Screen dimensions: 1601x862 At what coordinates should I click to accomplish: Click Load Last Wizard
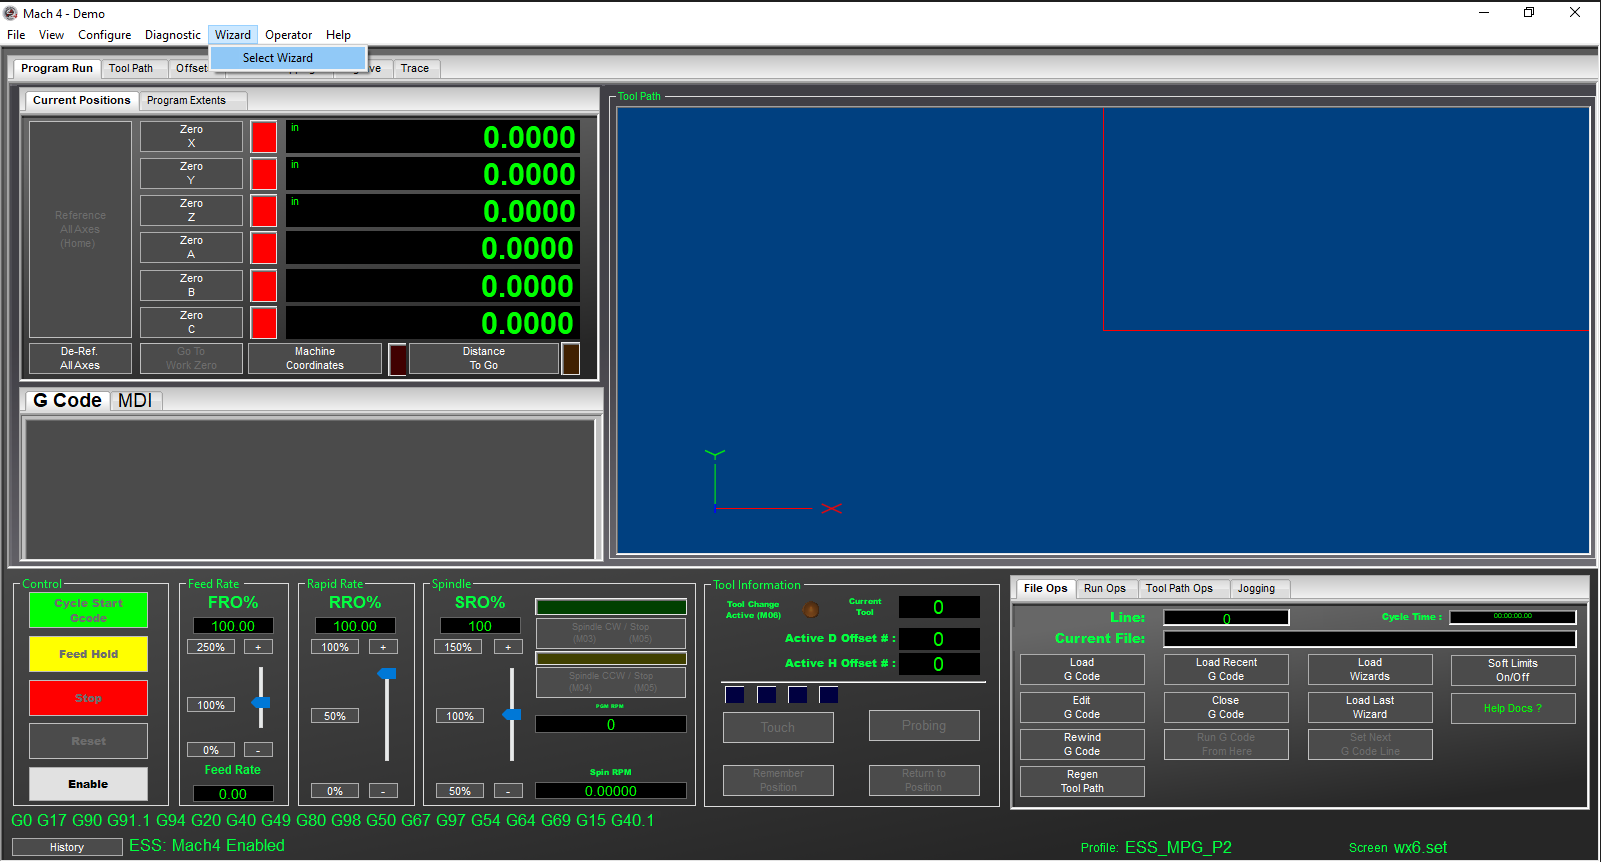[1370, 708]
